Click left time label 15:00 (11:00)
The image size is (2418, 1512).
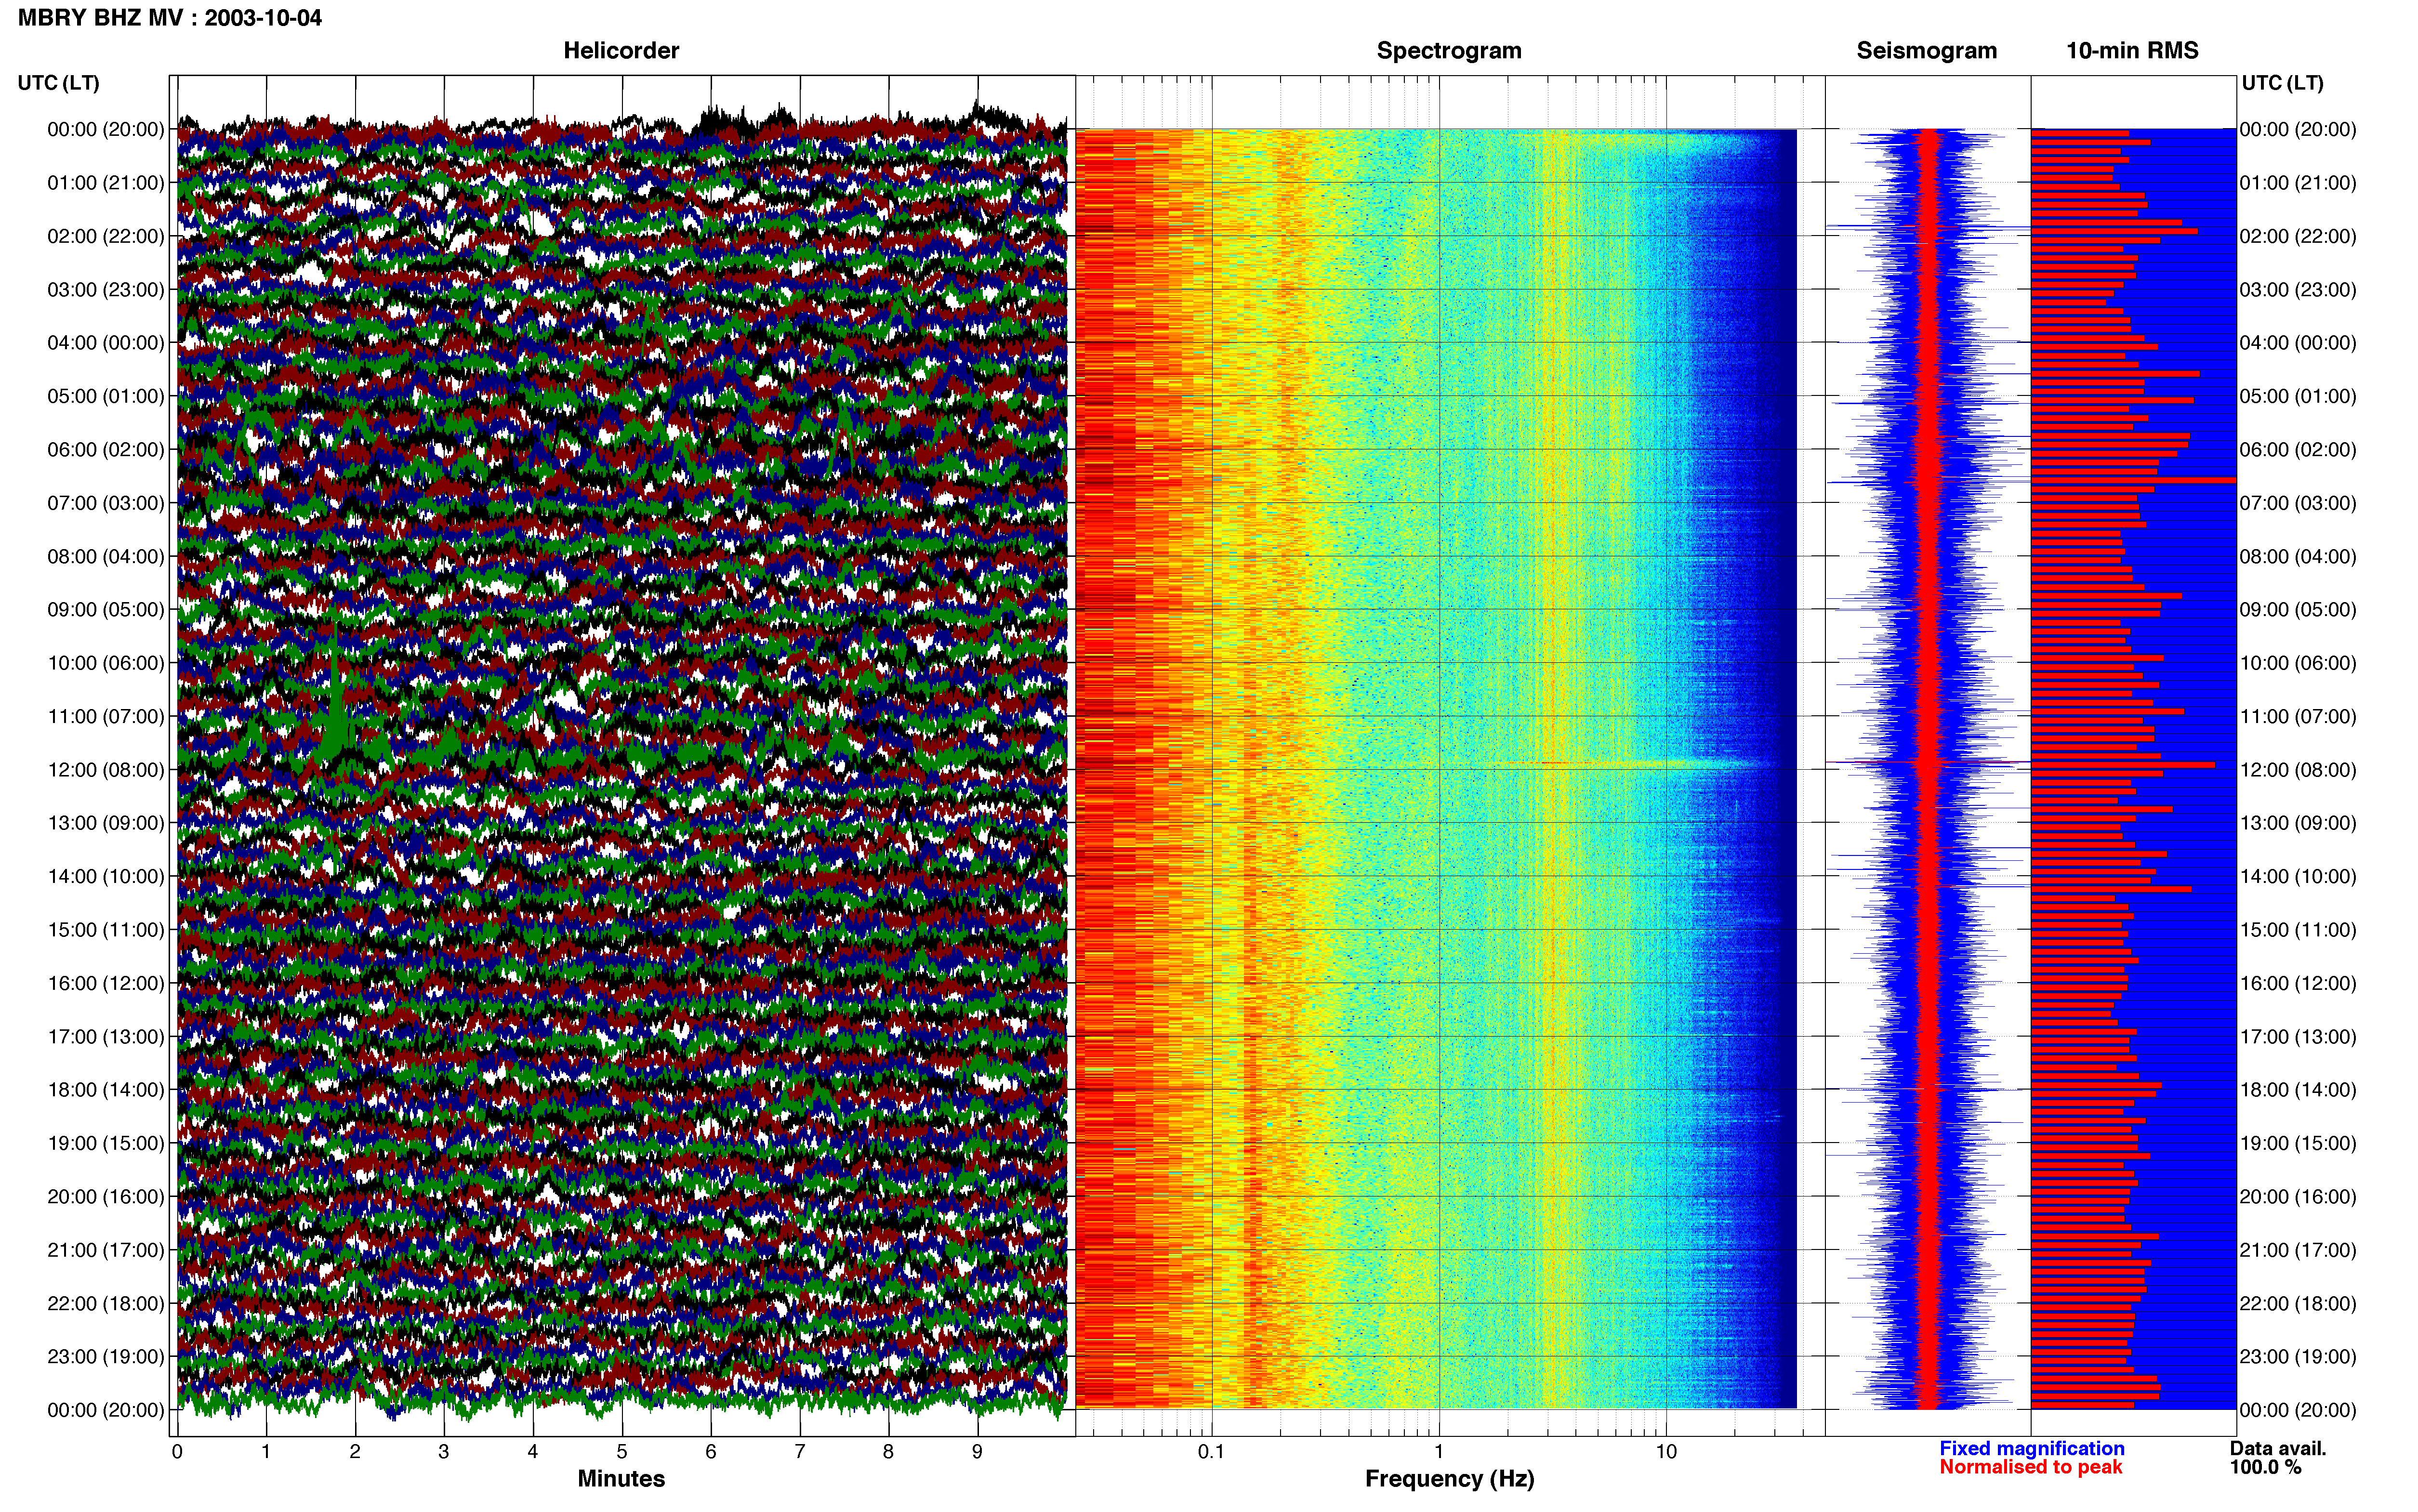[106, 930]
